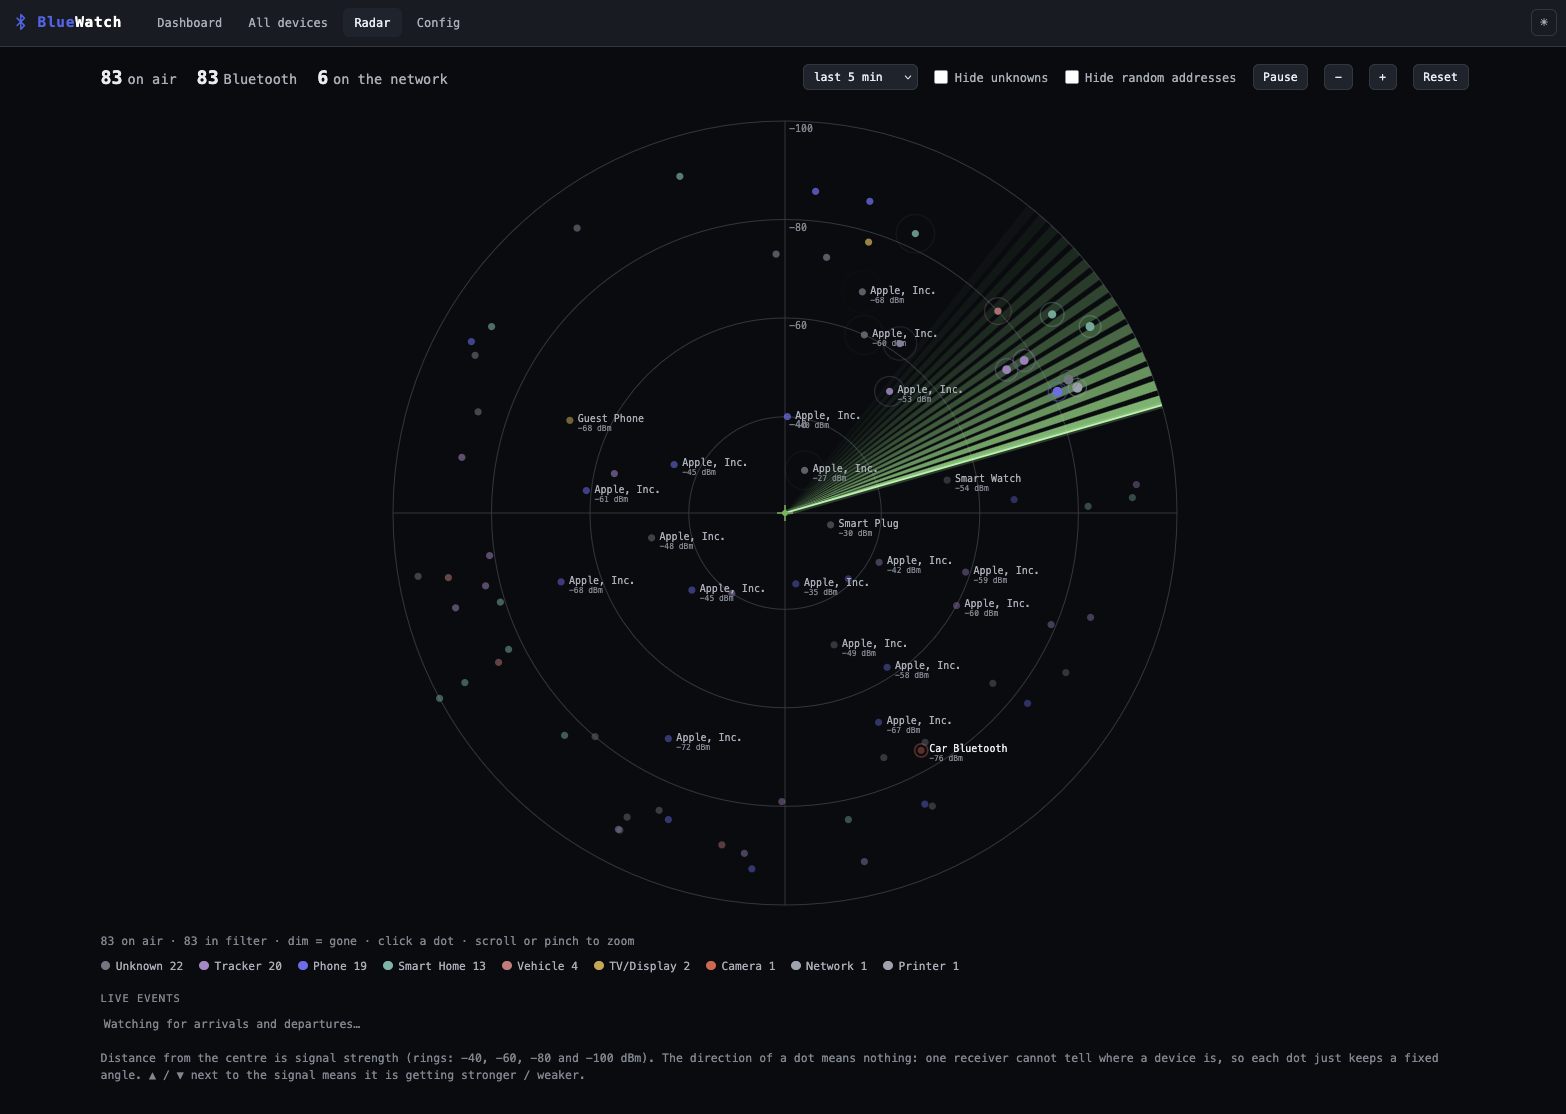Viewport: 1566px width, 1114px height.
Task: Toggle the theme sun icon button
Action: tap(1544, 22)
